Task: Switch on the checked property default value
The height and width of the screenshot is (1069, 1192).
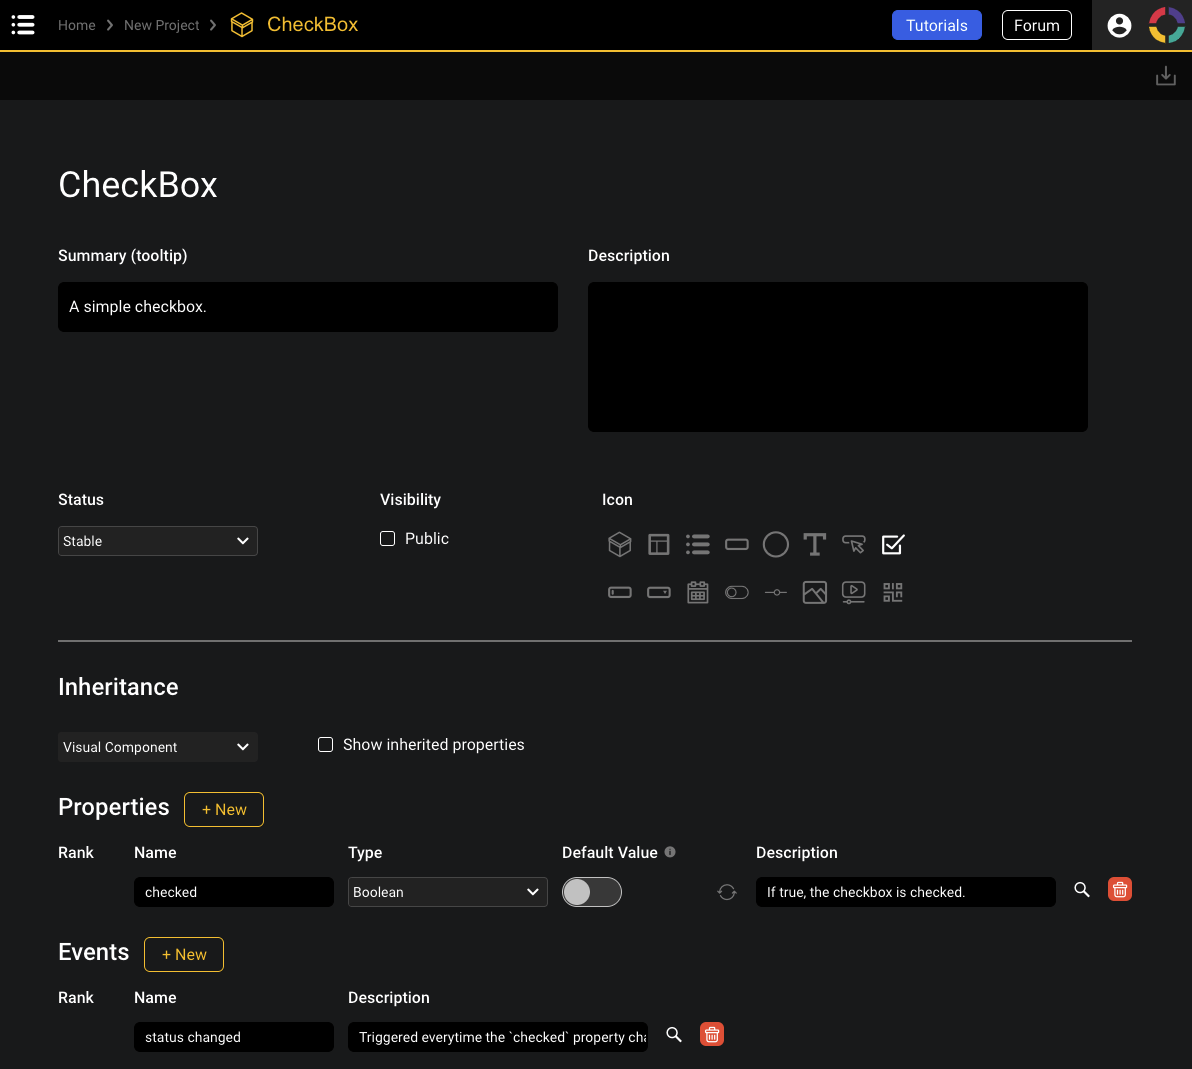Action: [591, 891]
